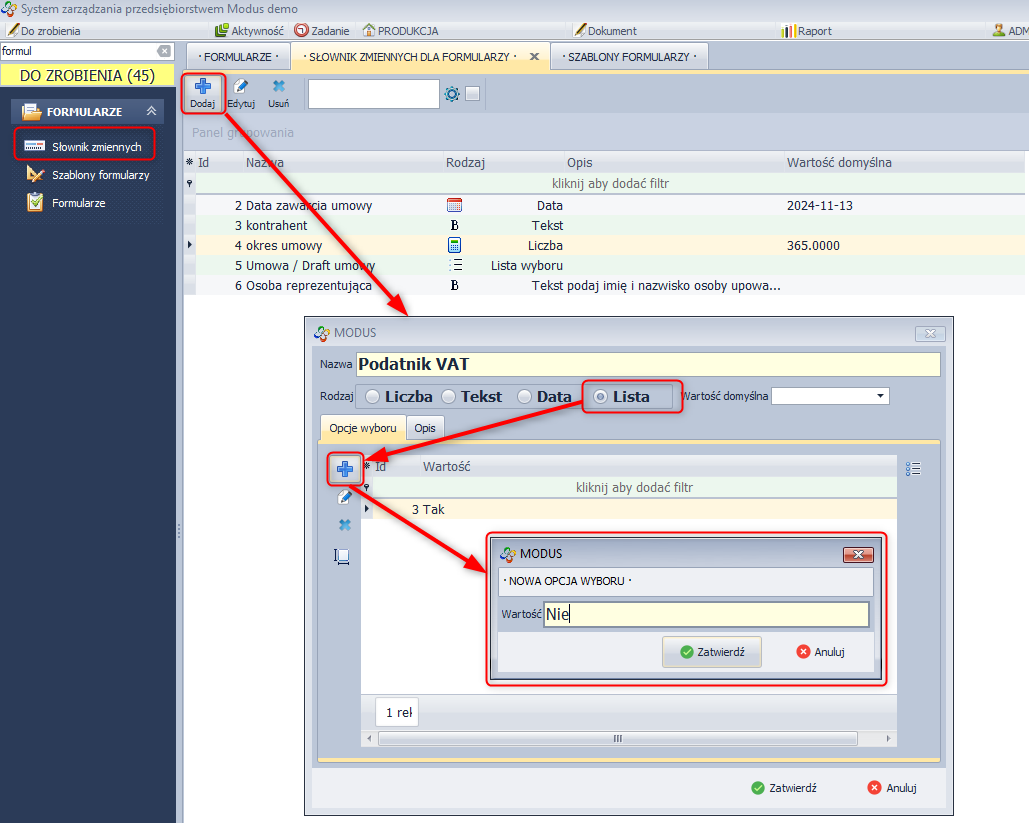Click the Edytuj pencil icon
This screenshot has width=1029, height=823.
241,88
